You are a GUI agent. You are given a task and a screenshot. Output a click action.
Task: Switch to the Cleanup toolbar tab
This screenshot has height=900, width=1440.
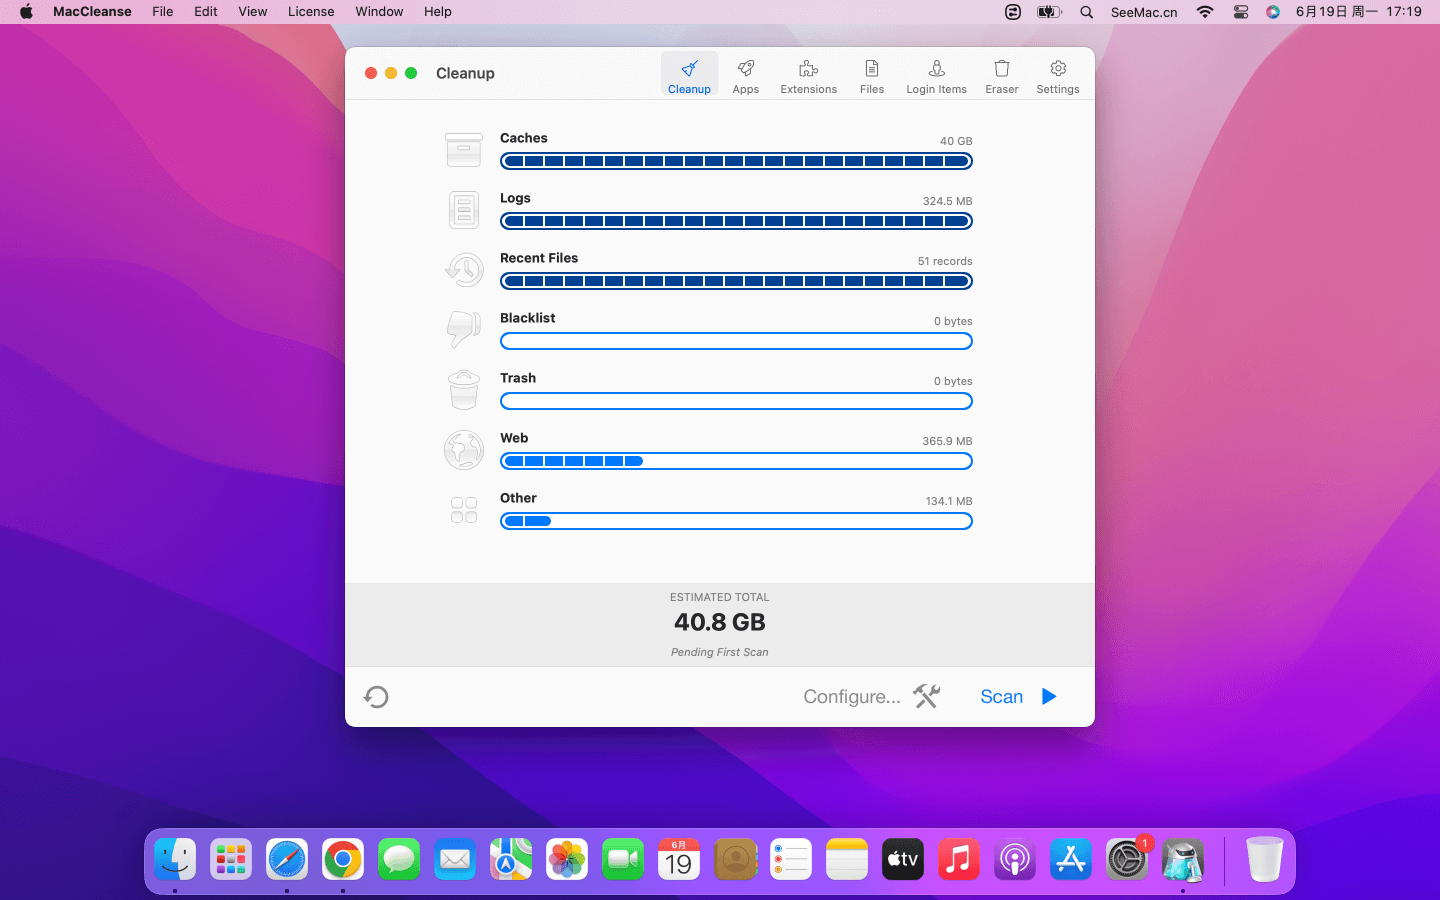click(689, 75)
